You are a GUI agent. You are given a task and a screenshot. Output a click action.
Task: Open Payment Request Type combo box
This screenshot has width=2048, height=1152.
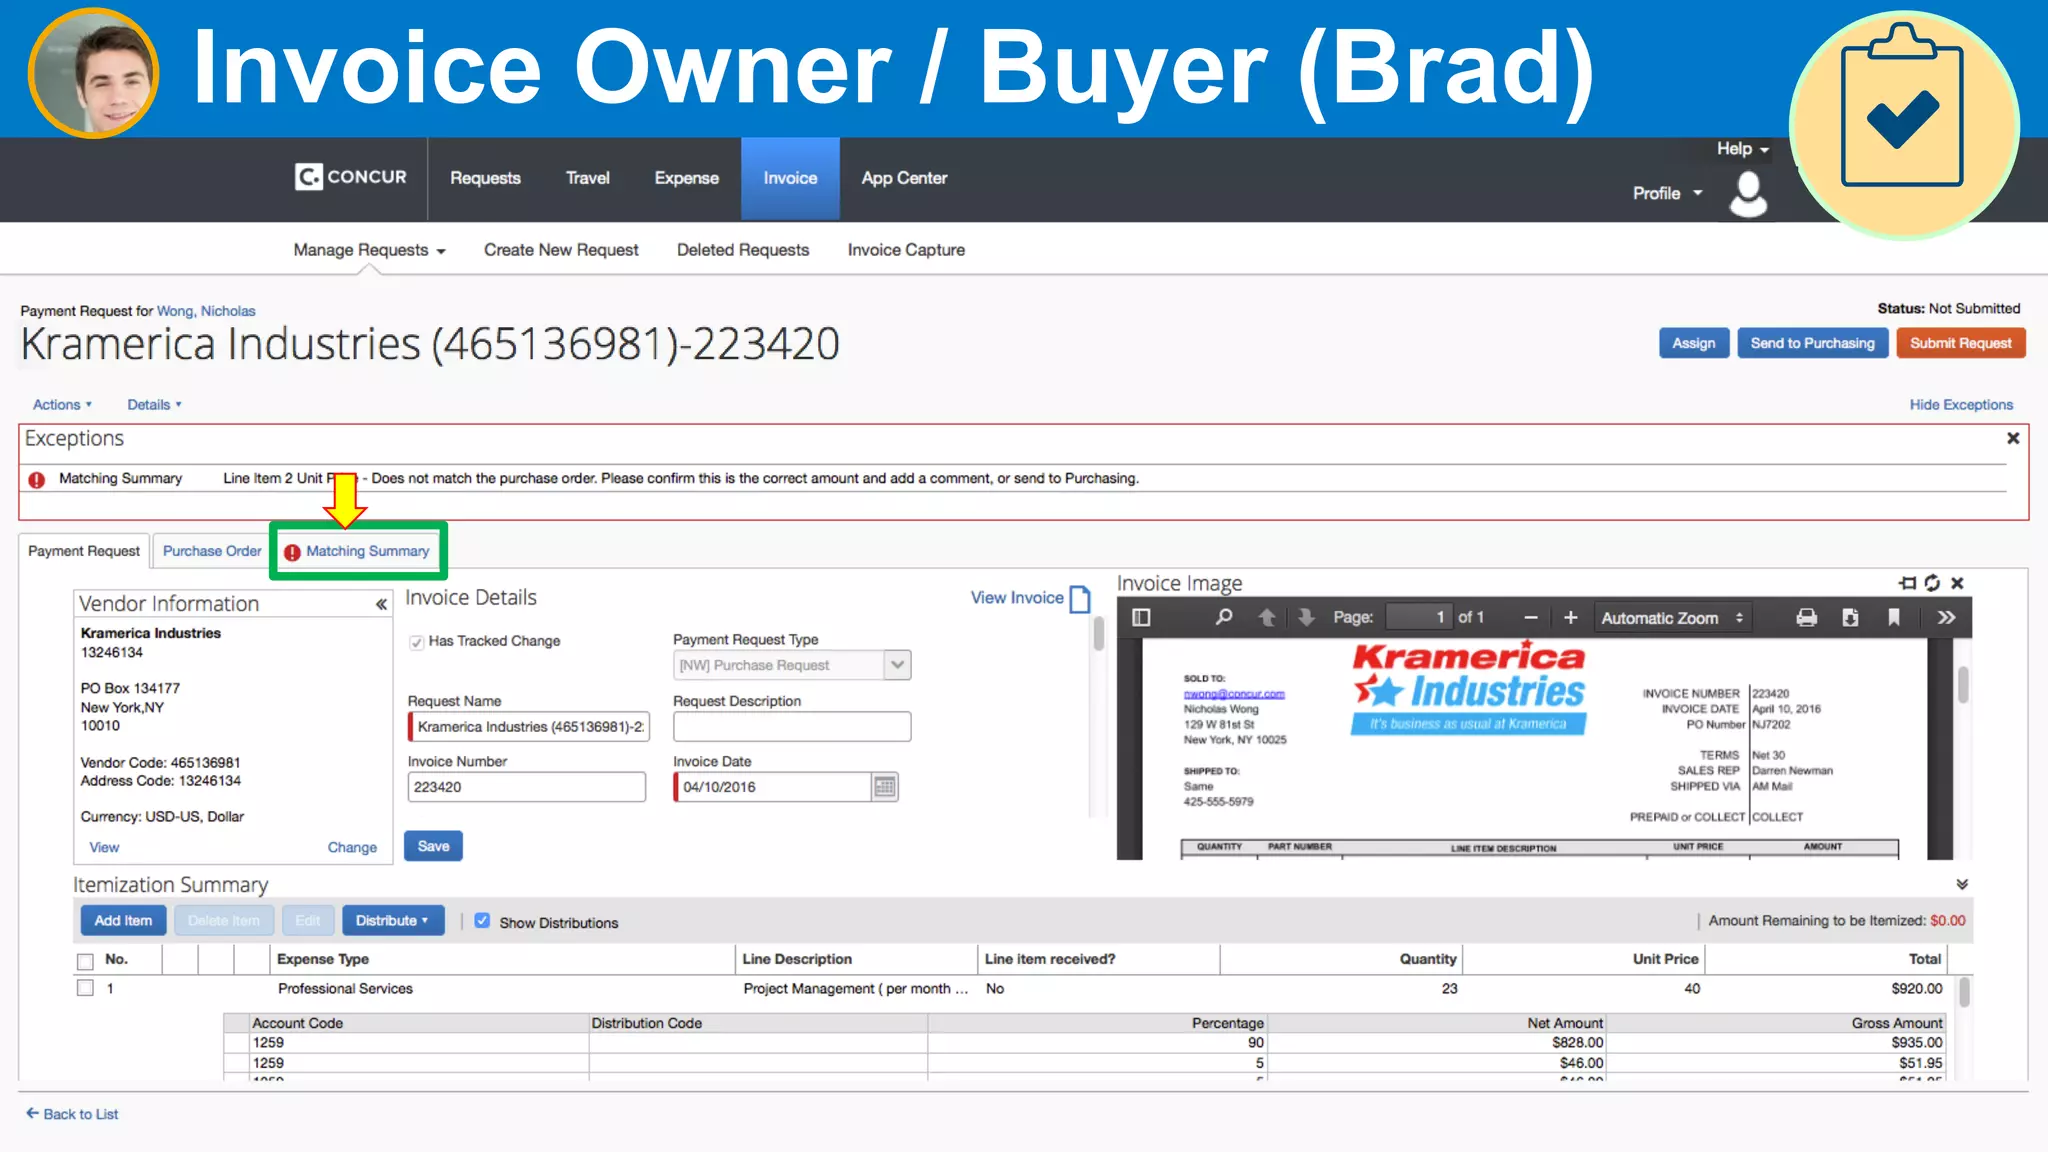coord(792,665)
